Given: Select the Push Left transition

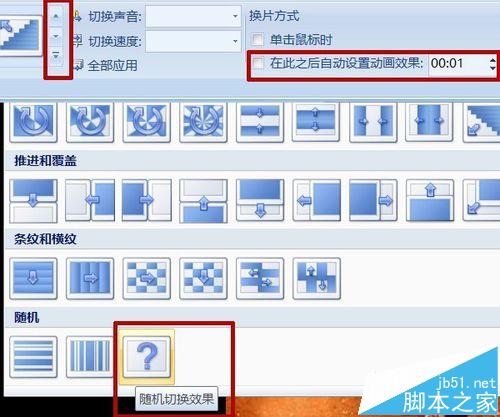Looking at the screenshot, I should click(x=90, y=201).
